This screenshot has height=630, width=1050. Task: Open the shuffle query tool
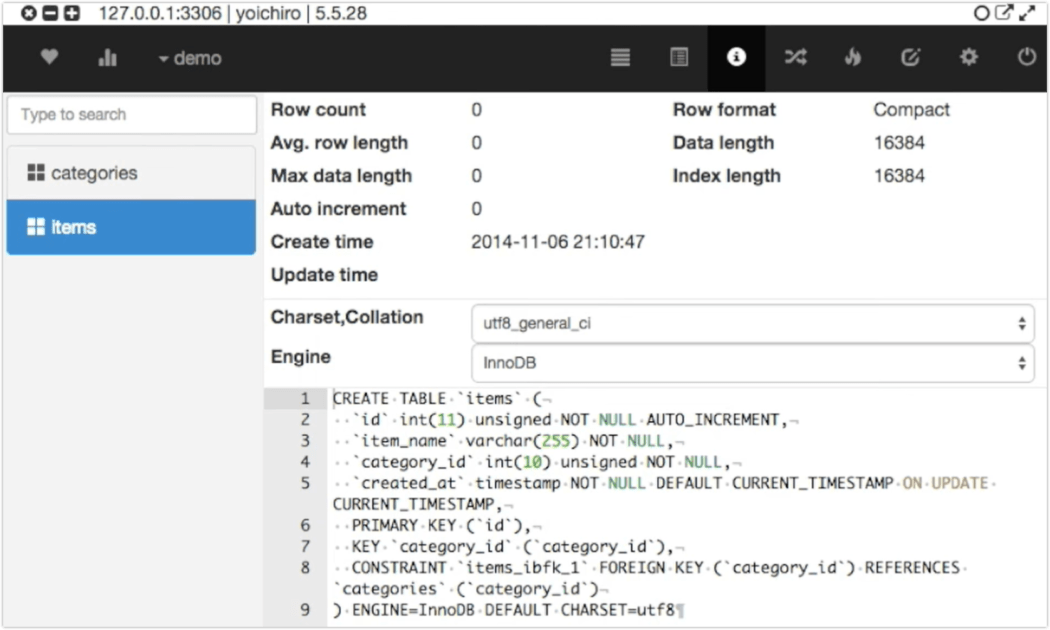pyautogui.click(x=795, y=57)
